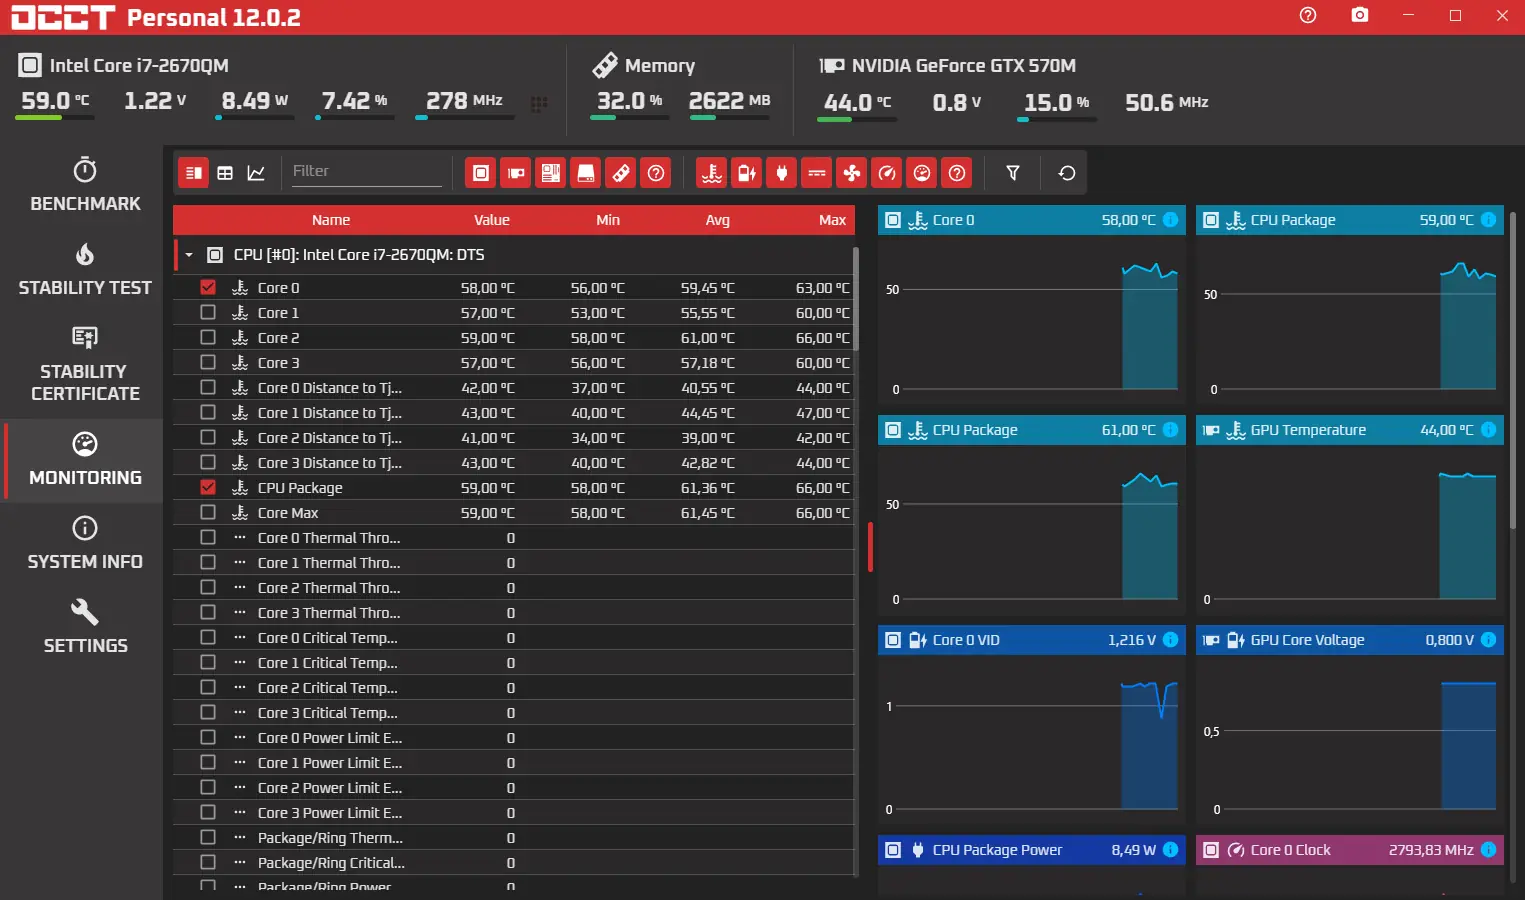This screenshot has width=1525, height=900.
Task: Switch to the split table-and-graph layout view
Action: pyautogui.click(x=194, y=173)
